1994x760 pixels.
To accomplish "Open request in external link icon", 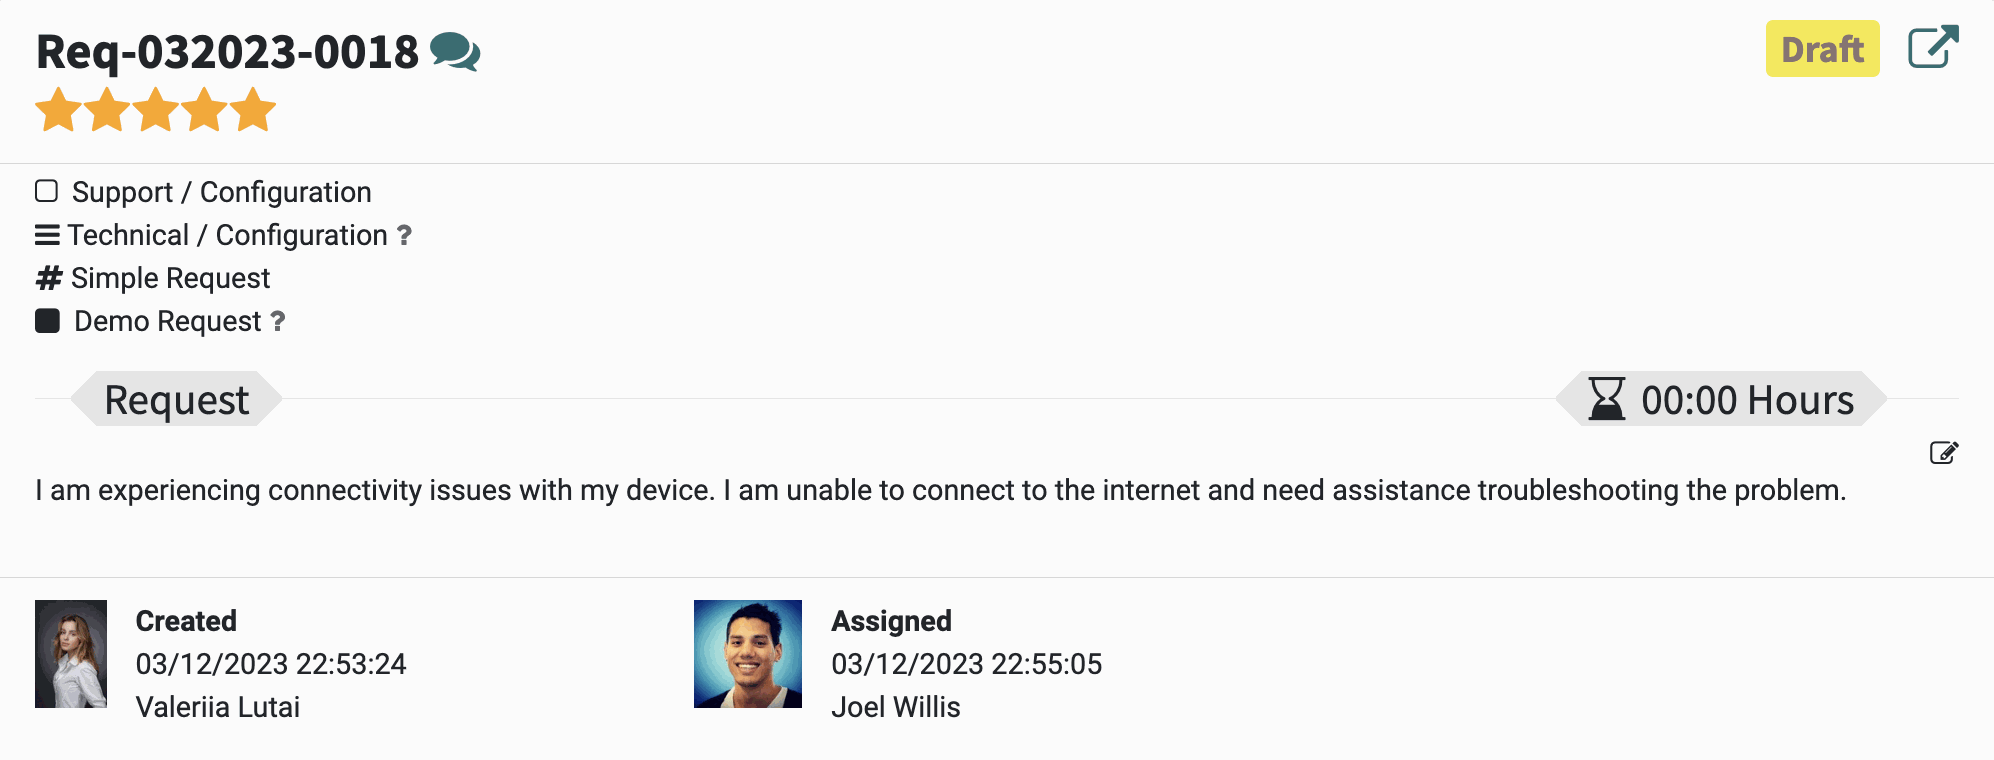I will [1933, 47].
